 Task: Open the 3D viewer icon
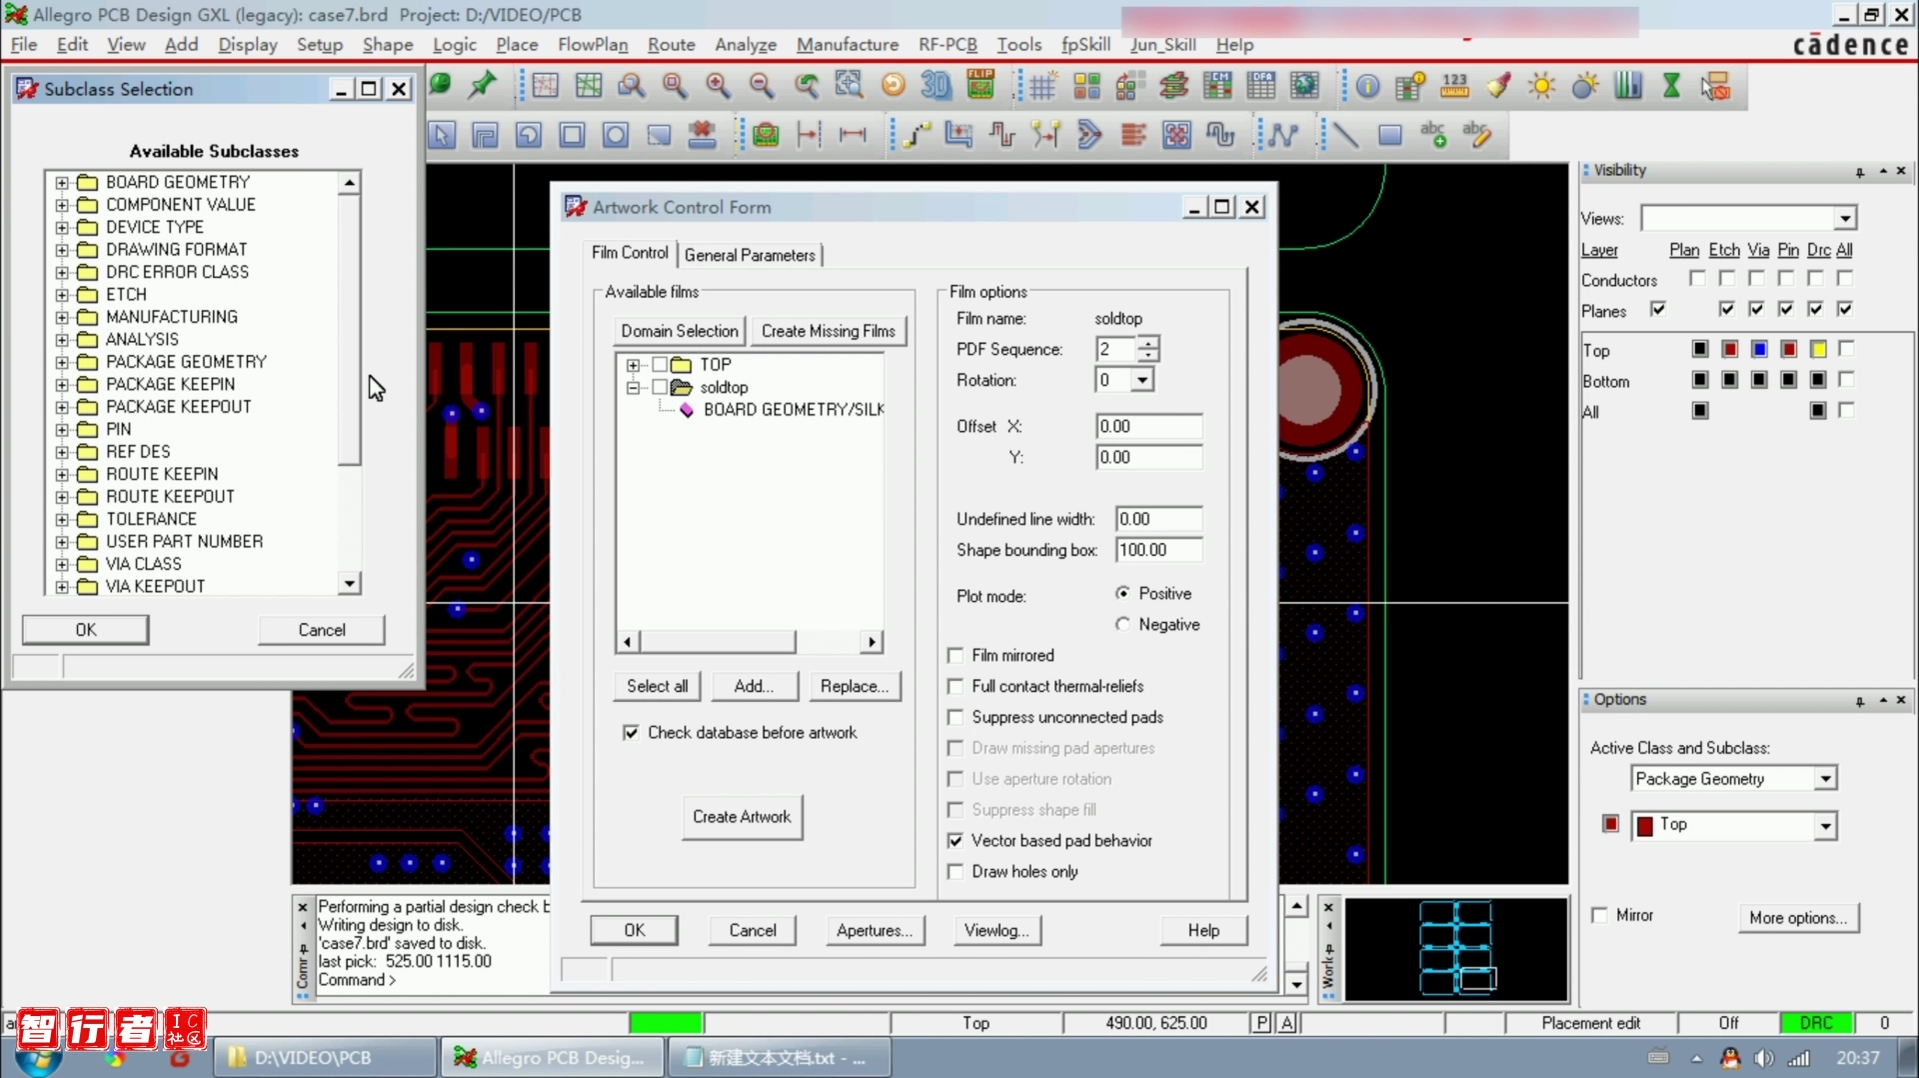[x=936, y=86]
